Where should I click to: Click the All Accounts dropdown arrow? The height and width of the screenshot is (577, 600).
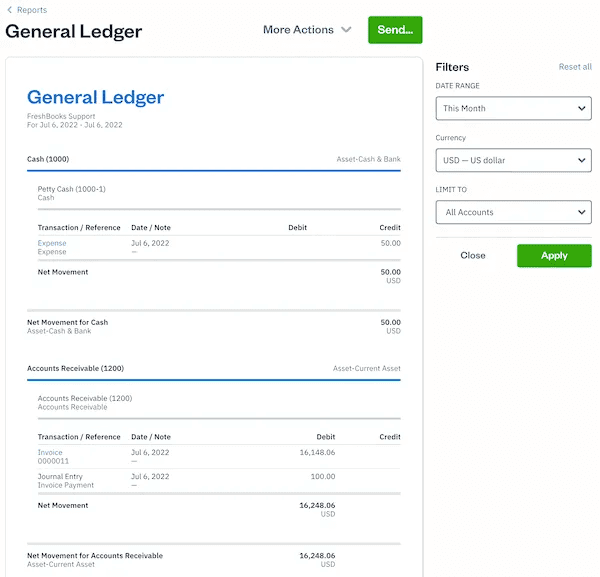[582, 212]
